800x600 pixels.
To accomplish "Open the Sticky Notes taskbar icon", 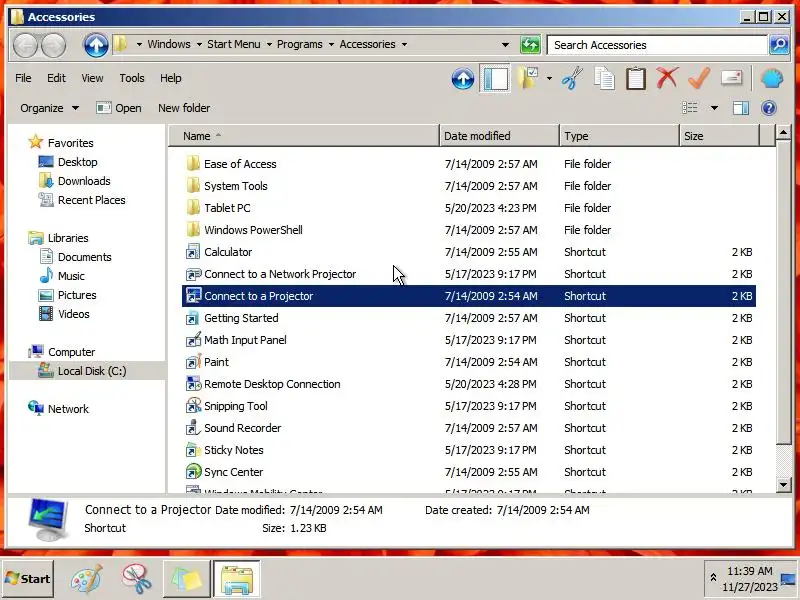I will pyautogui.click(x=186, y=580).
